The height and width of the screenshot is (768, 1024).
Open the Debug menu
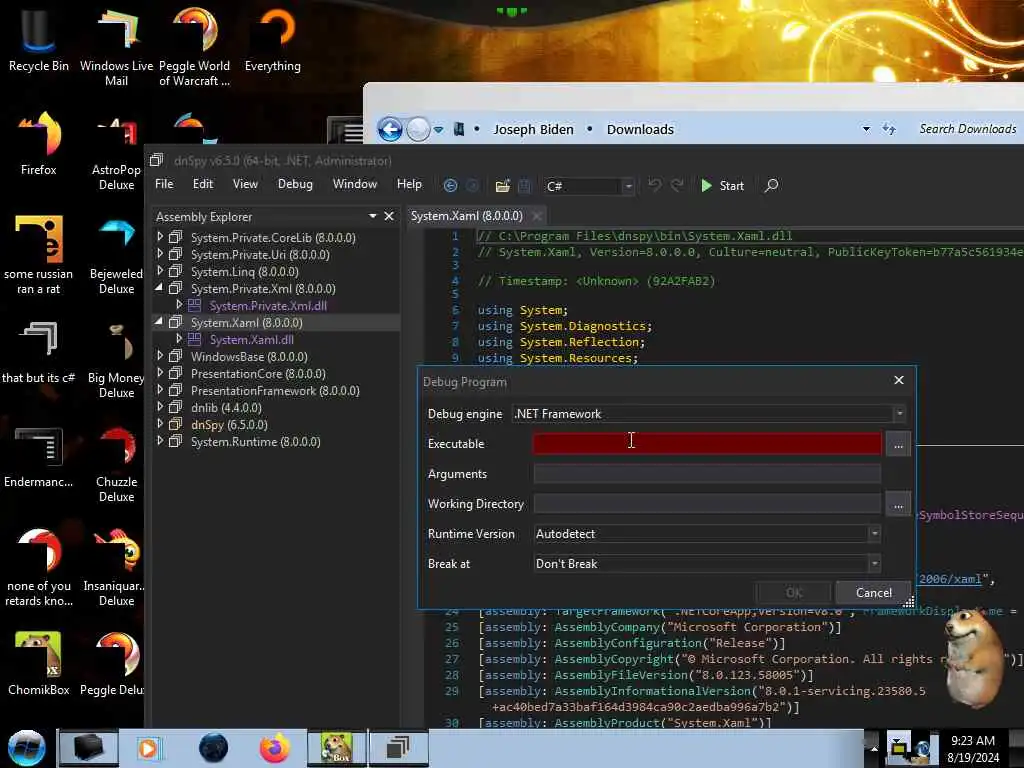coord(295,184)
